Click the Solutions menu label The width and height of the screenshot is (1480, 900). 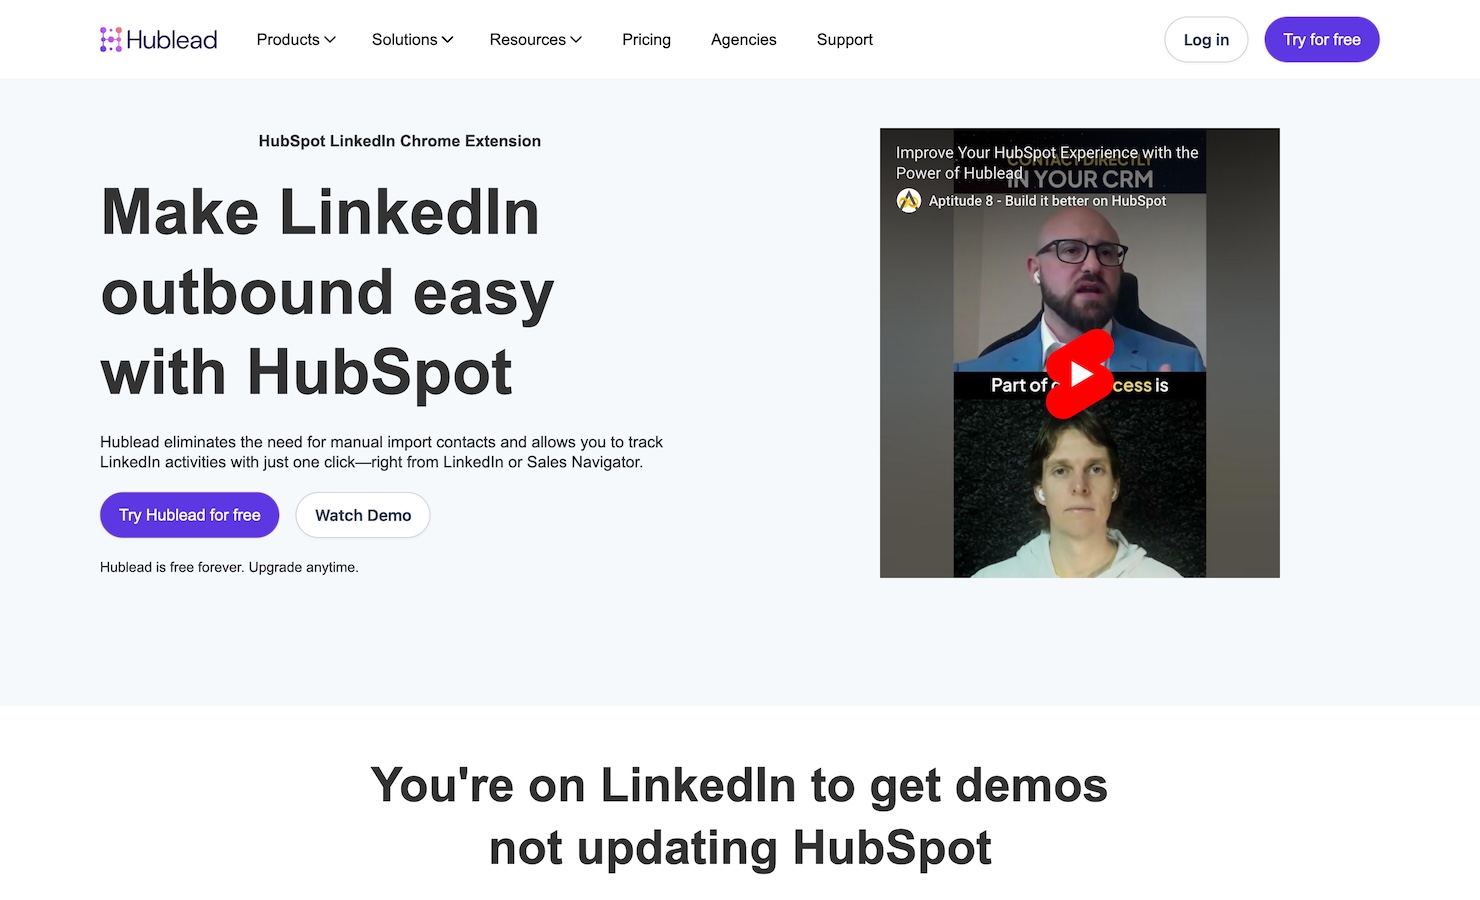coord(404,40)
